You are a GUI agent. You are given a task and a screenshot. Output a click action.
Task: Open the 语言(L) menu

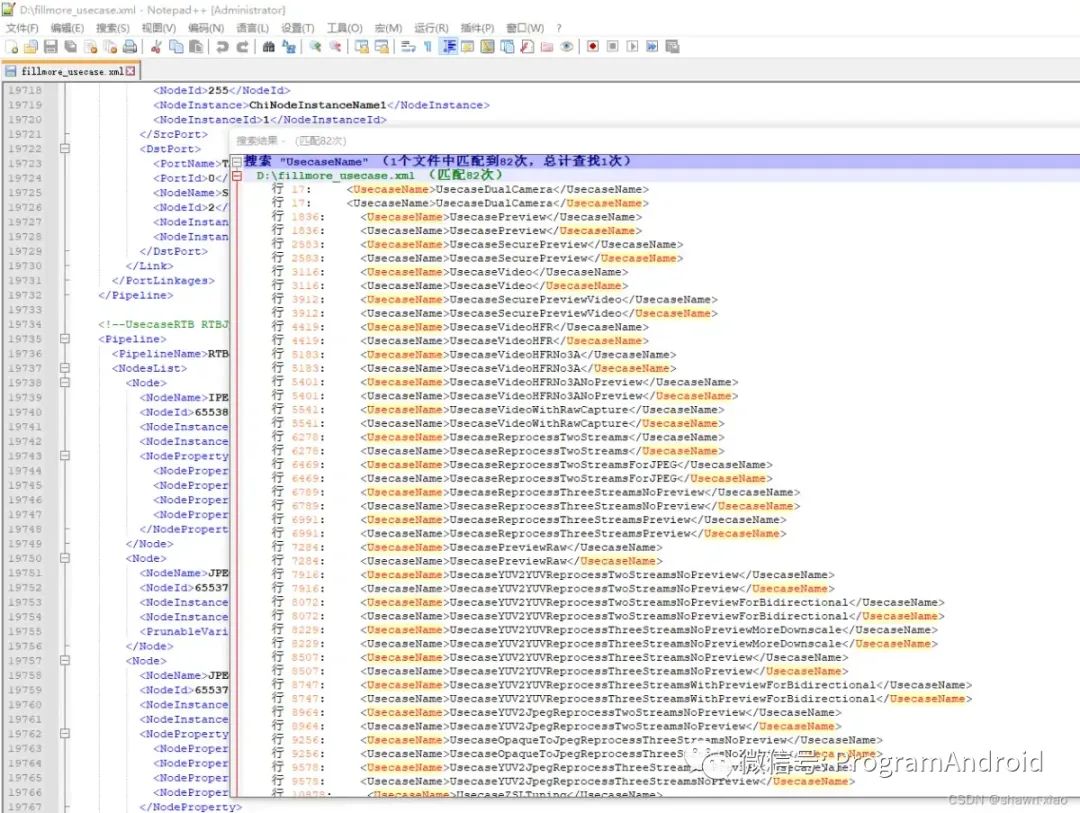pos(252,28)
